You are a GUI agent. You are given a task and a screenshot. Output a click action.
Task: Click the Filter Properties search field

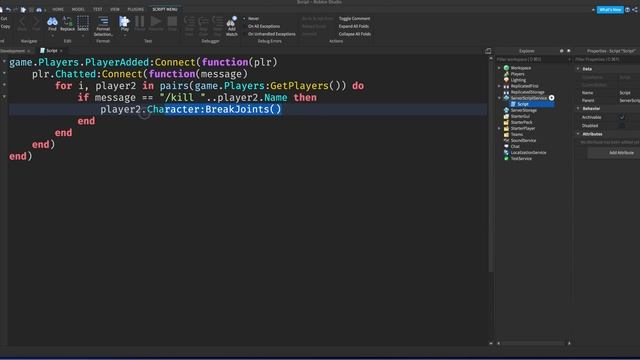click(607, 59)
